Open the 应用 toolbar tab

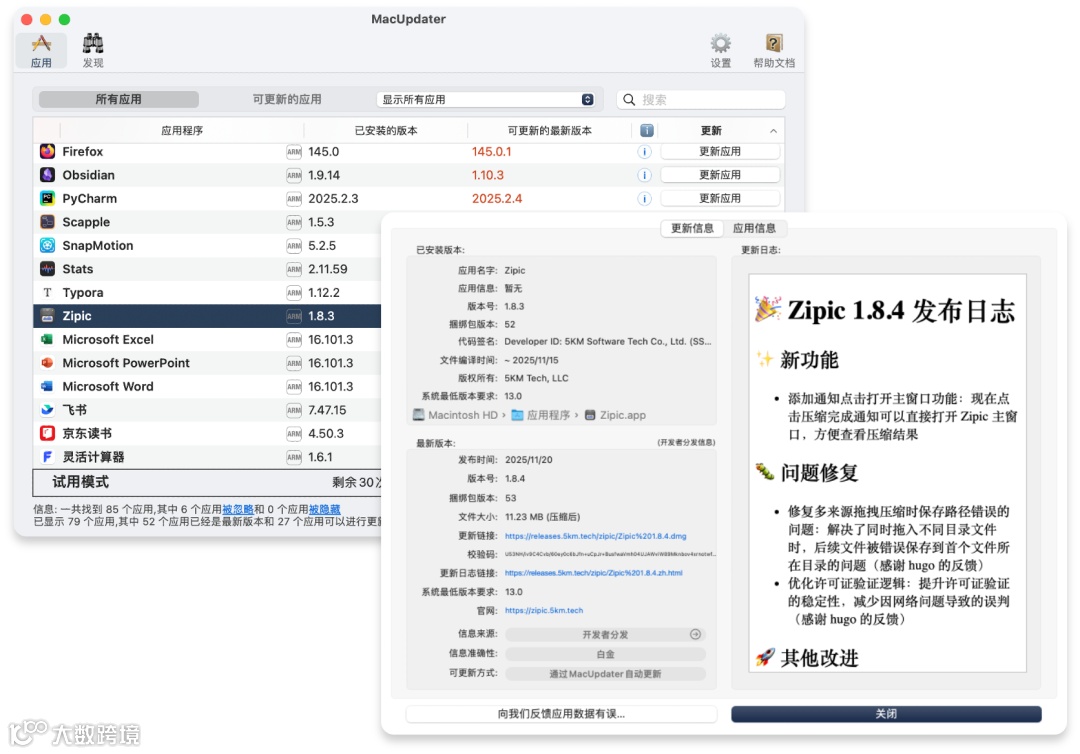point(41,51)
